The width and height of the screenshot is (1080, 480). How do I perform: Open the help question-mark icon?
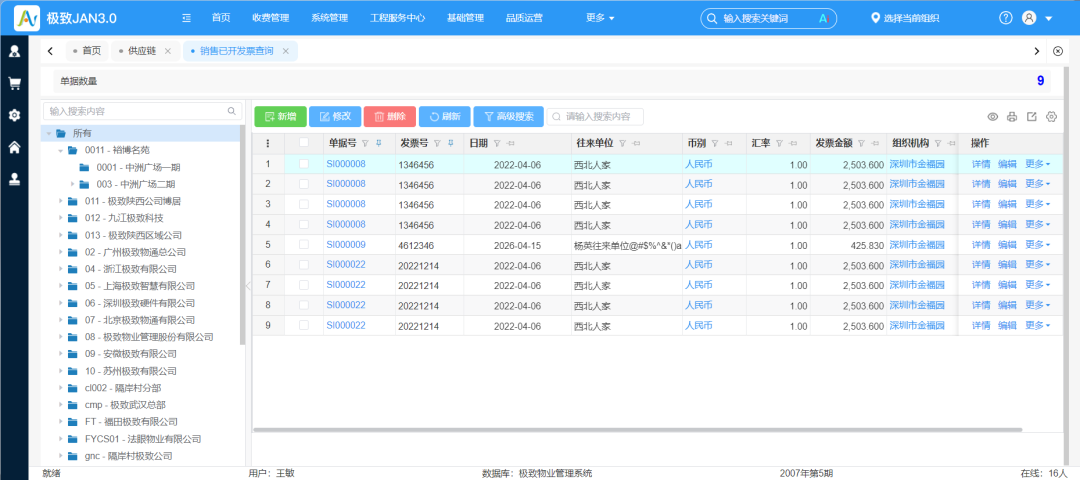tap(1006, 18)
